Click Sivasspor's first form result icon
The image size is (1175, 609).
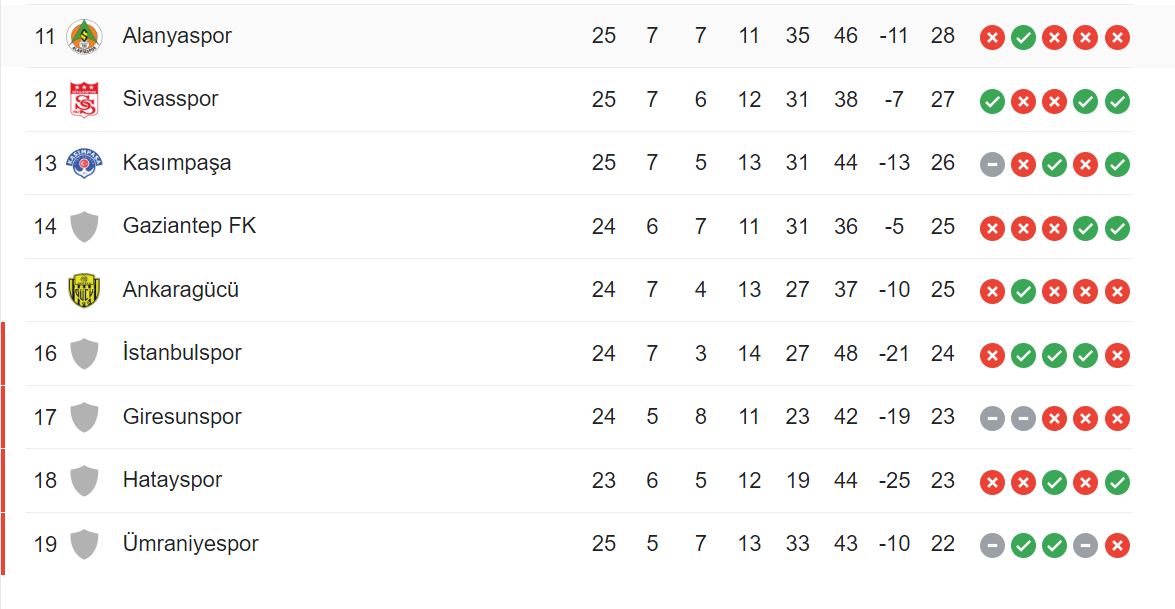coord(992,101)
